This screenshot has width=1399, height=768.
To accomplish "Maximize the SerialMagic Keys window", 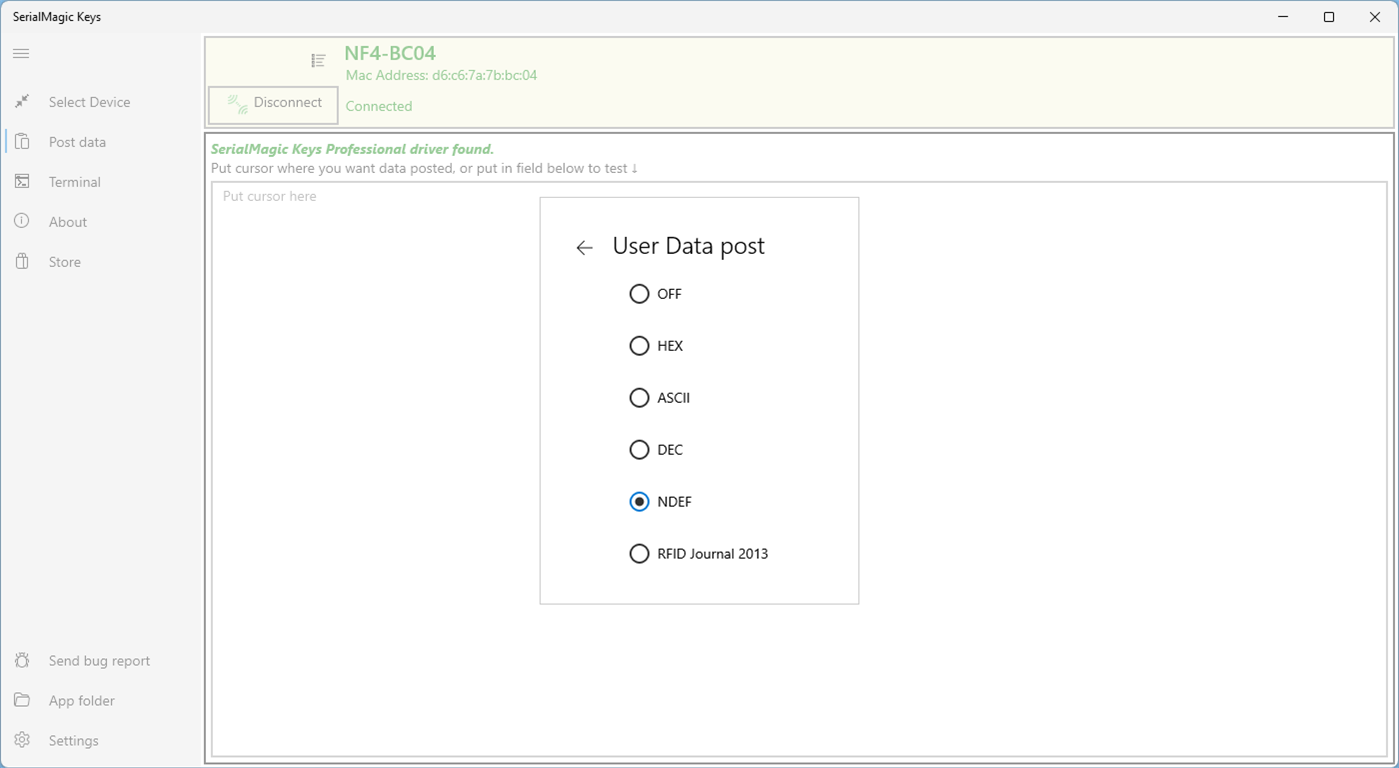I will pos(1329,17).
